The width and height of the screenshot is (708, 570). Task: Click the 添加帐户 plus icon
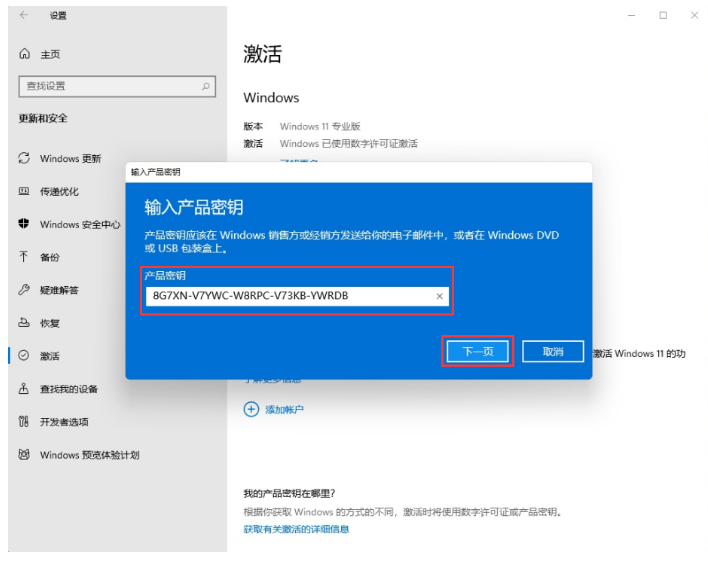tap(251, 409)
